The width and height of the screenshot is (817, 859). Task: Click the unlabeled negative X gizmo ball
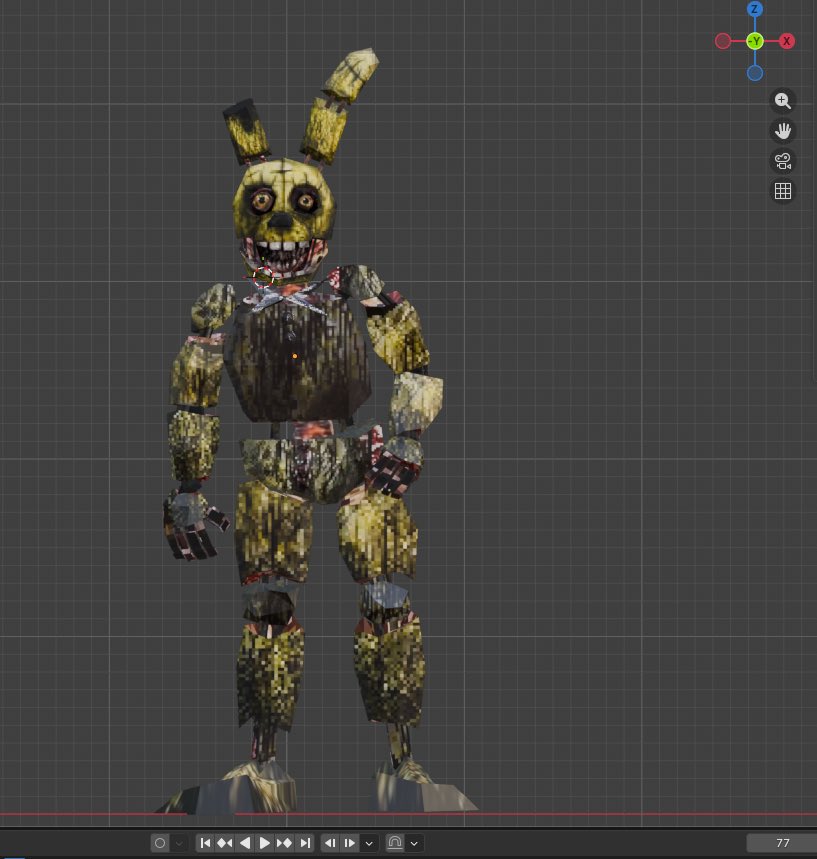[723, 41]
